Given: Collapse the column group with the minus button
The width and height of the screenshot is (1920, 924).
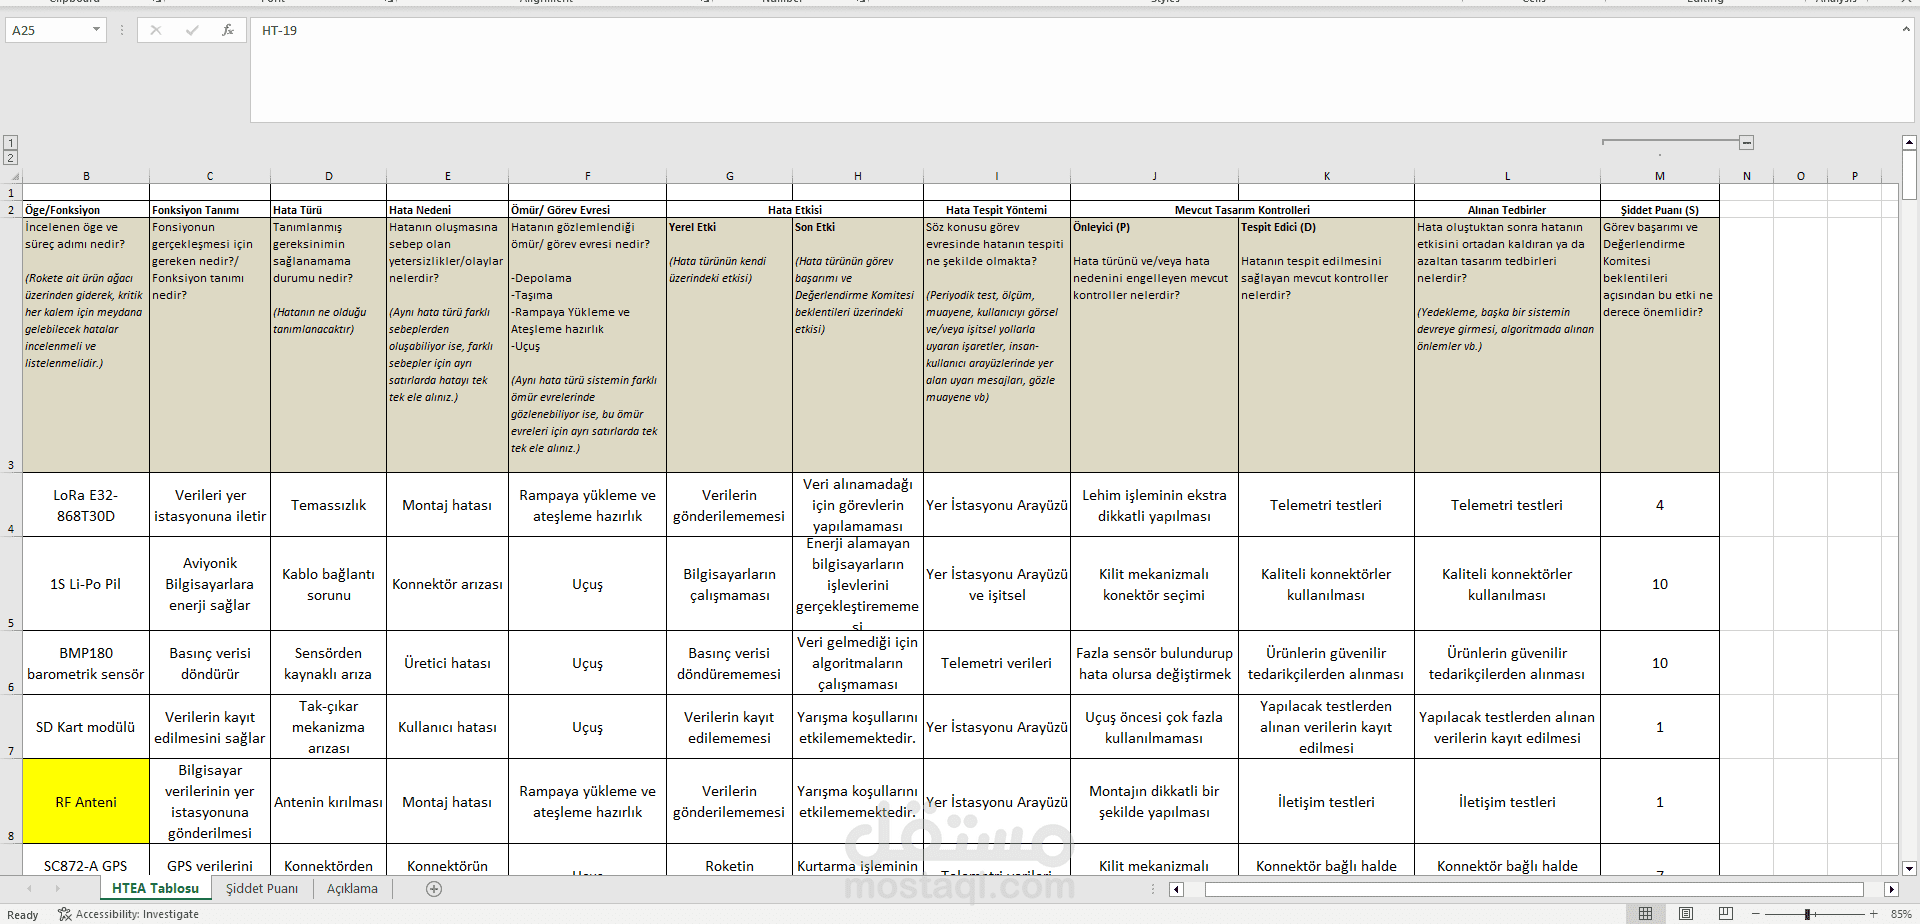Looking at the screenshot, I should click(1746, 143).
